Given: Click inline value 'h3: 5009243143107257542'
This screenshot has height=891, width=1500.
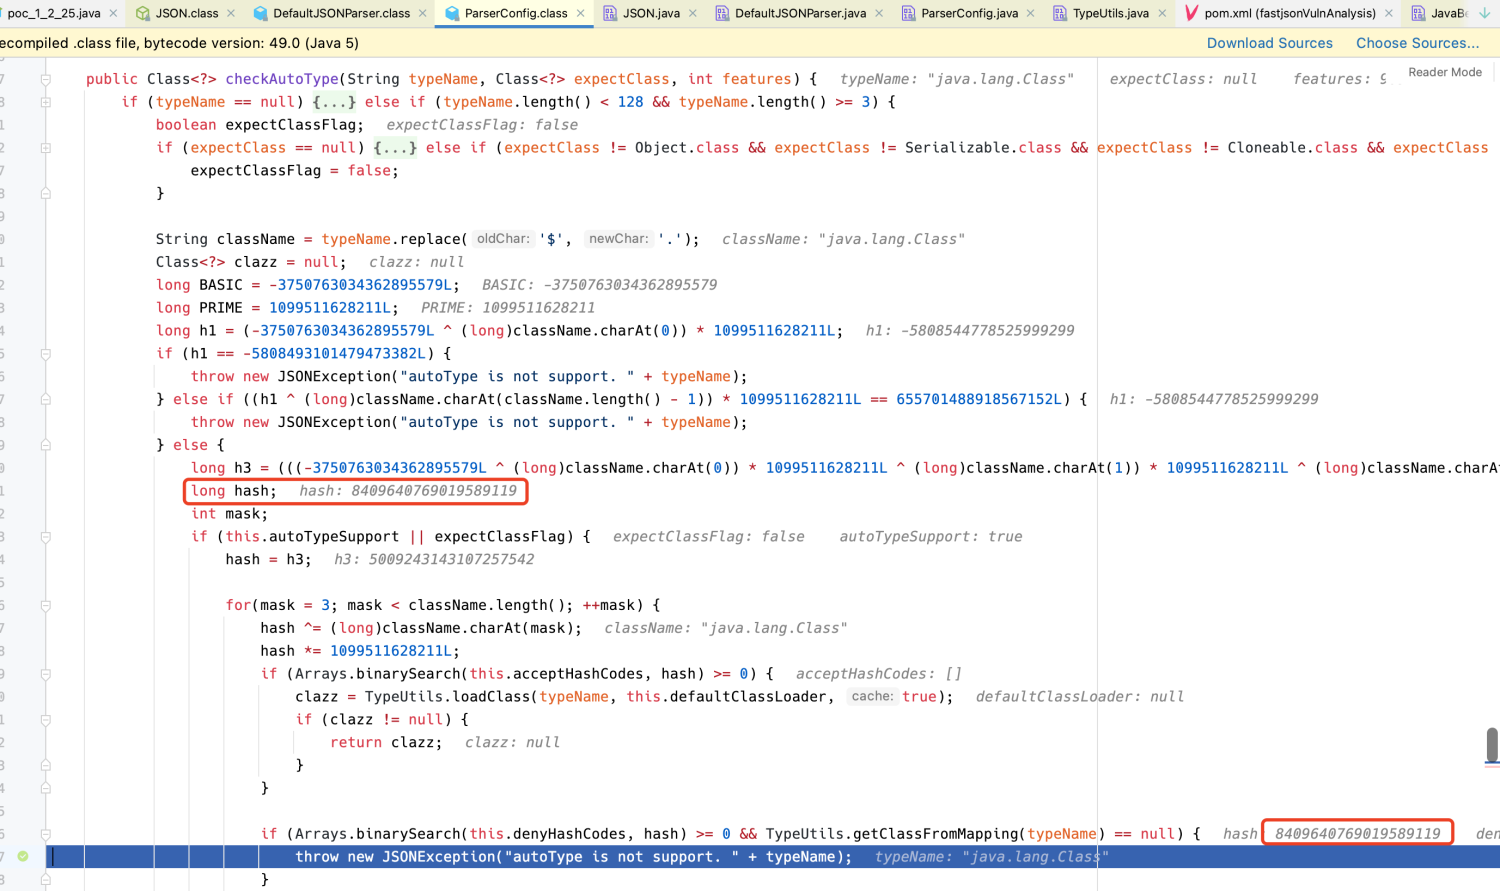Looking at the screenshot, I should pyautogui.click(x=434, y=560).
